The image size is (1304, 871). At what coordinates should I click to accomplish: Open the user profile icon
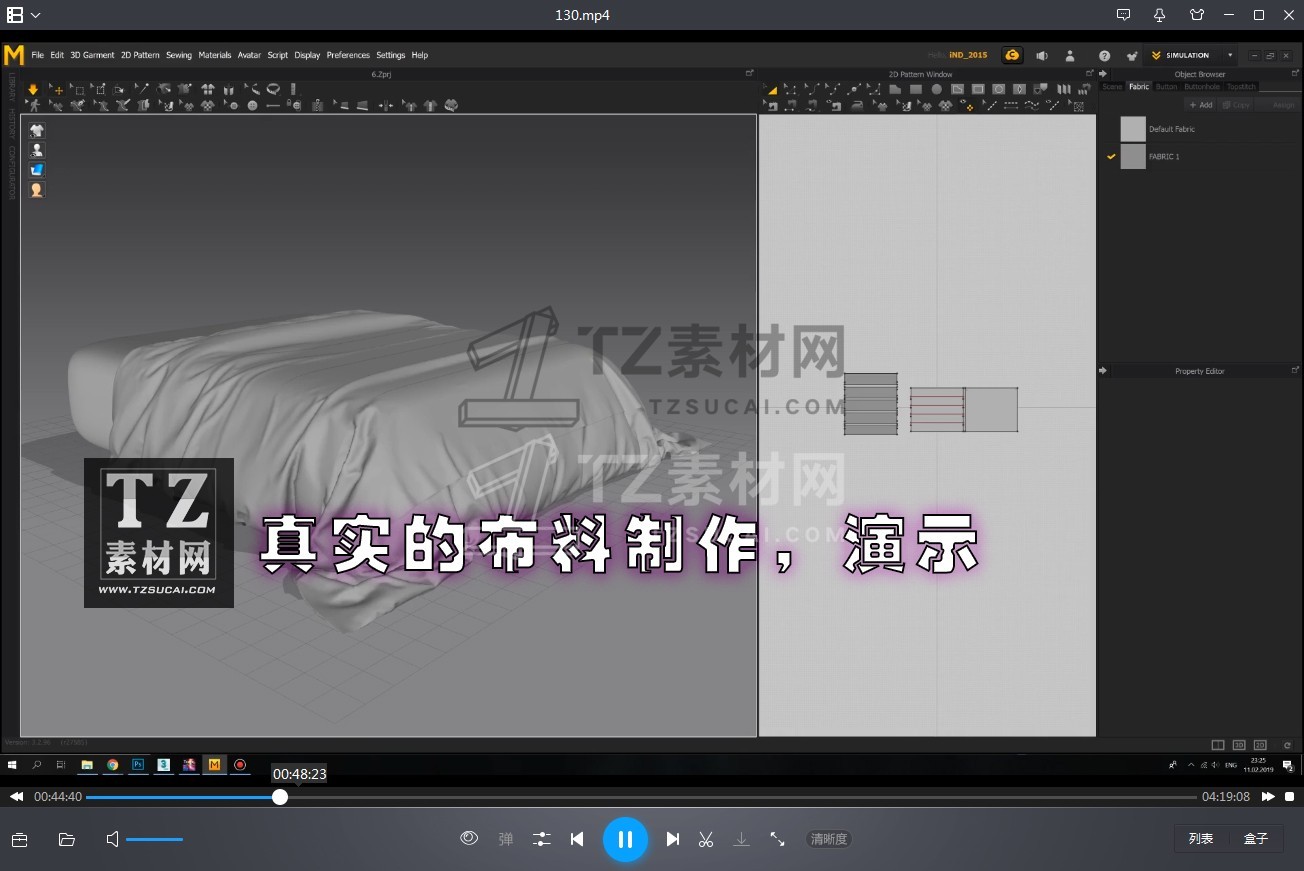pos(1070,55)
